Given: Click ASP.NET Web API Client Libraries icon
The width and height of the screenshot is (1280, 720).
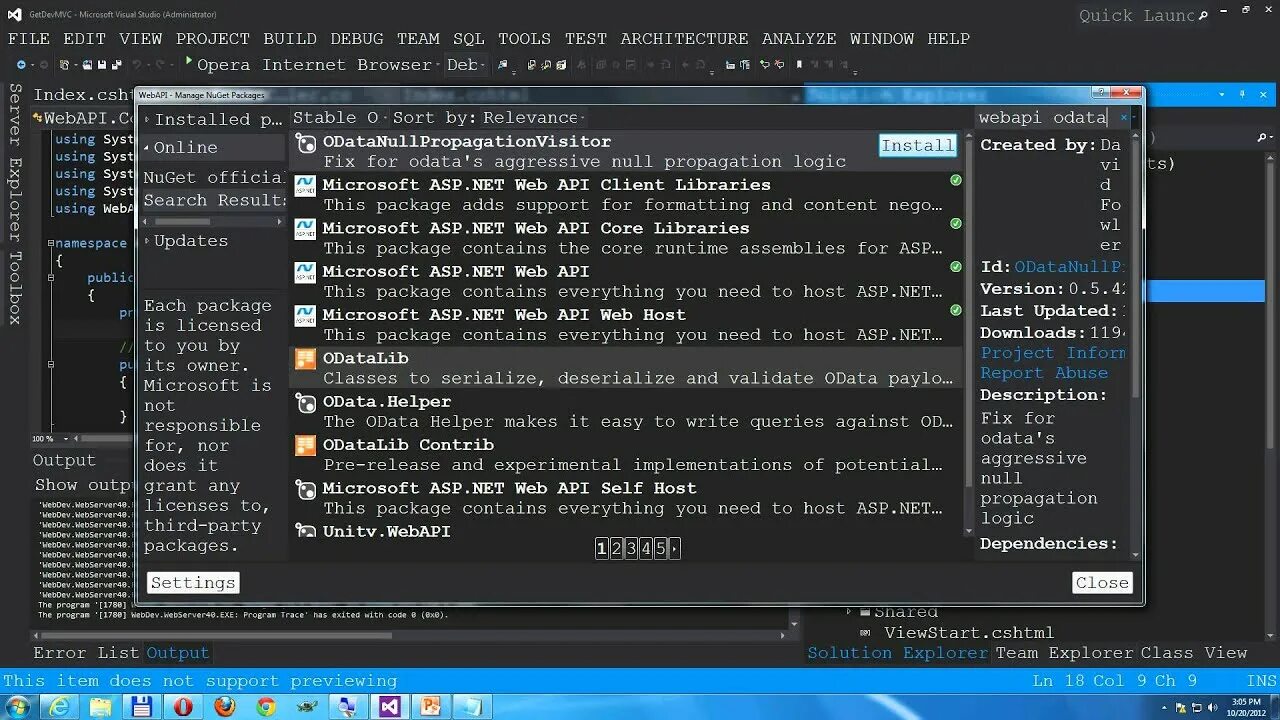Looking at the screenshot, I should tap(306, 186).
